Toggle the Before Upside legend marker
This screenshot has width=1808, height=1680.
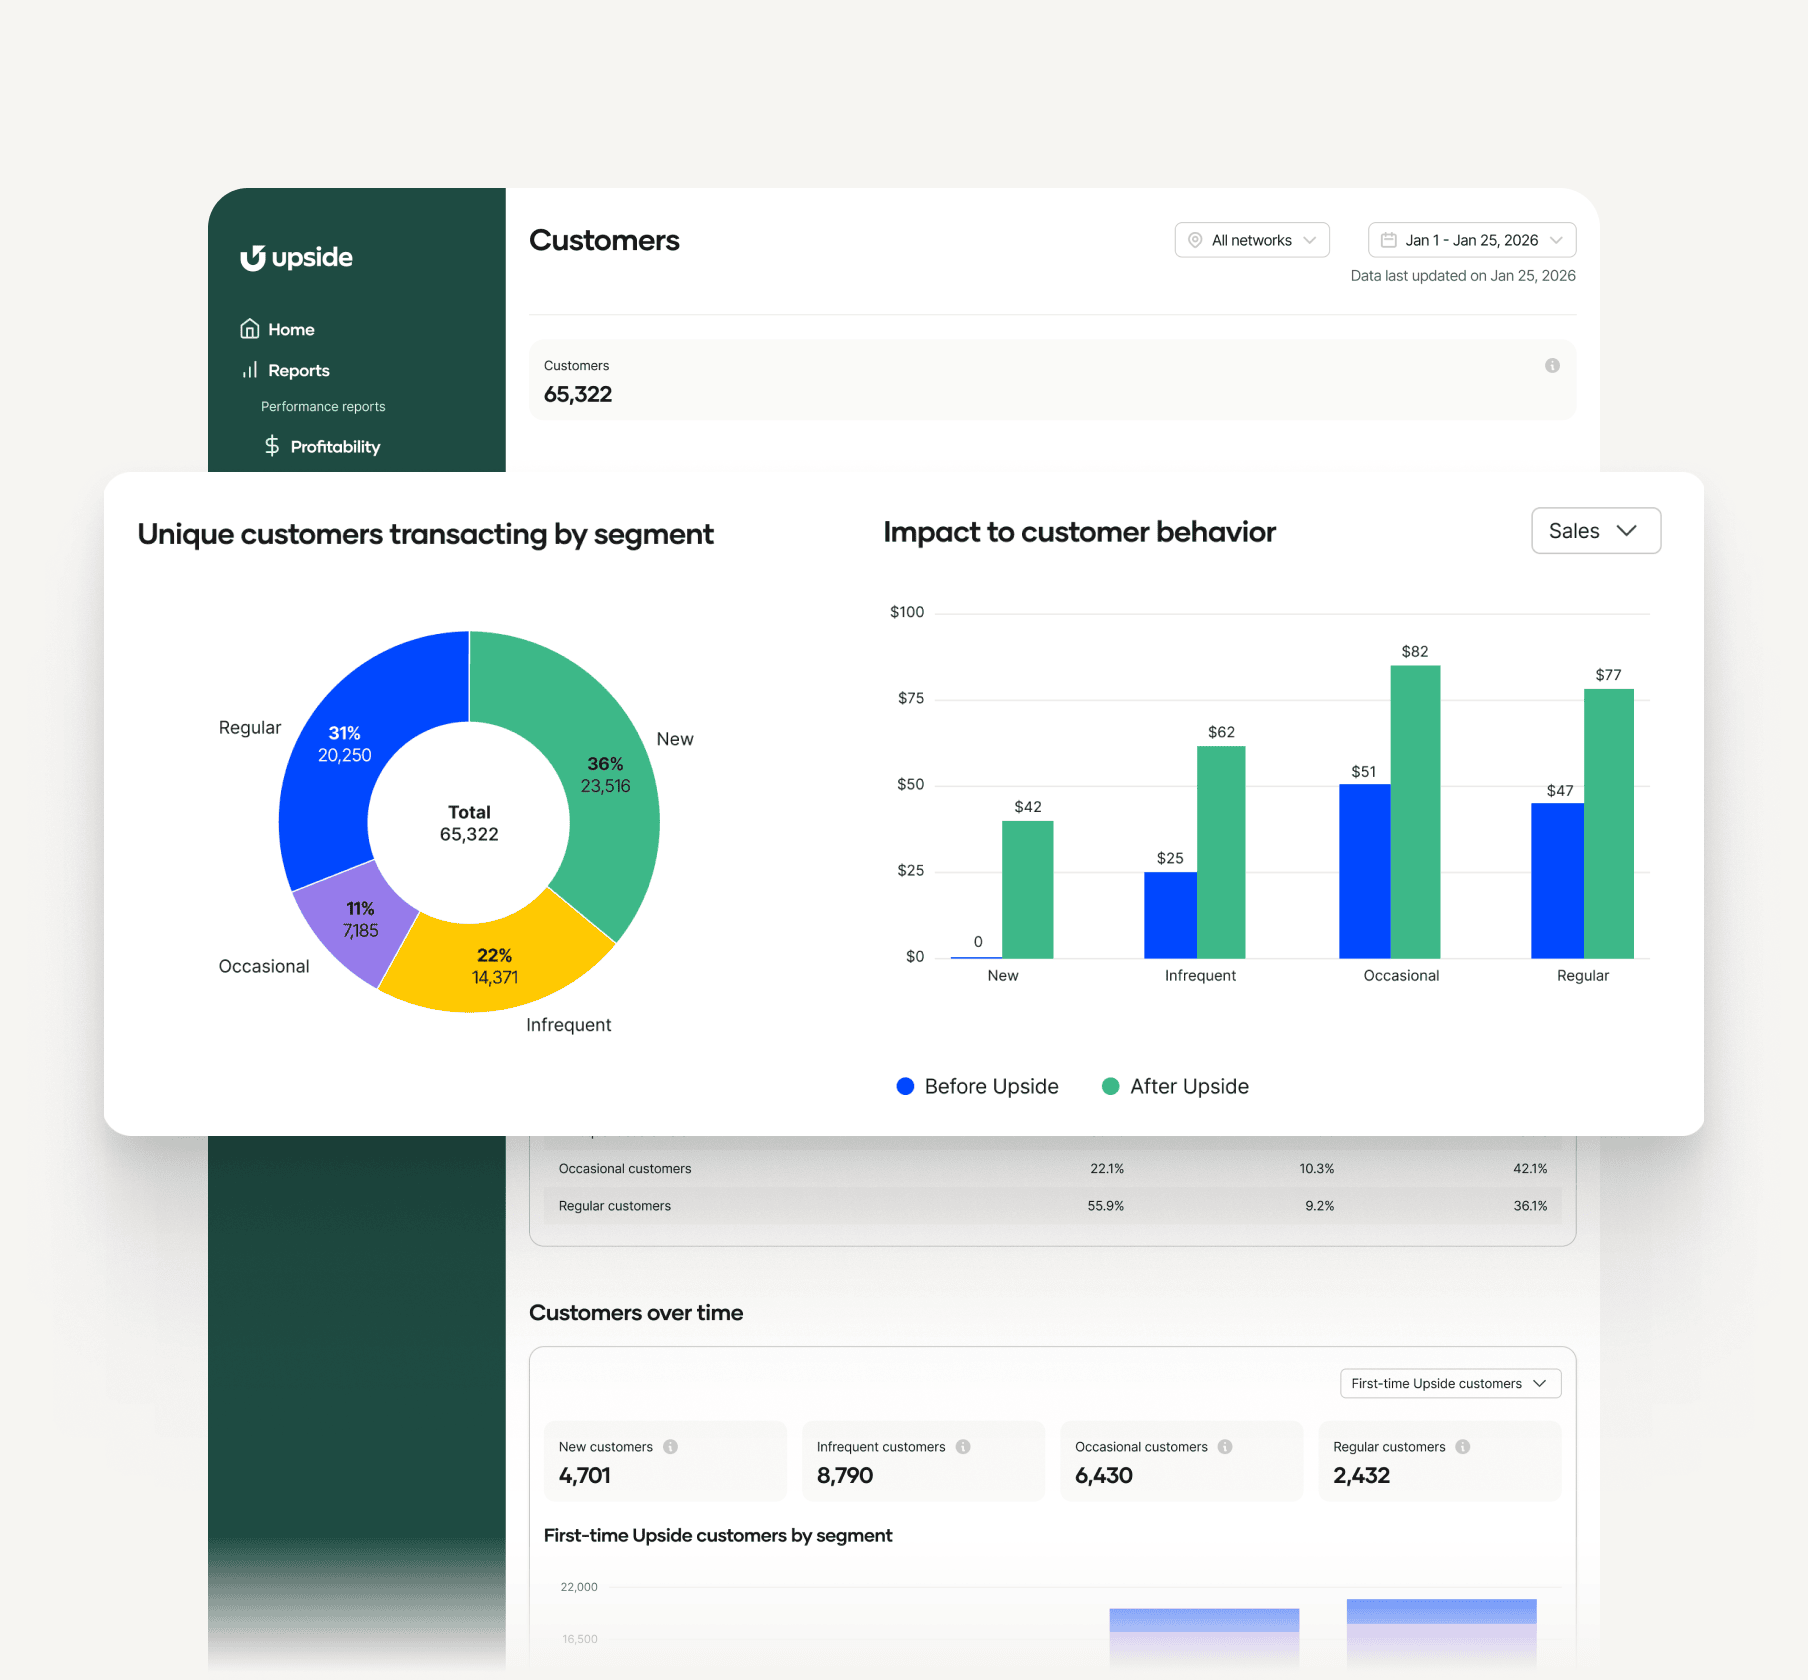pos(905,1086)
